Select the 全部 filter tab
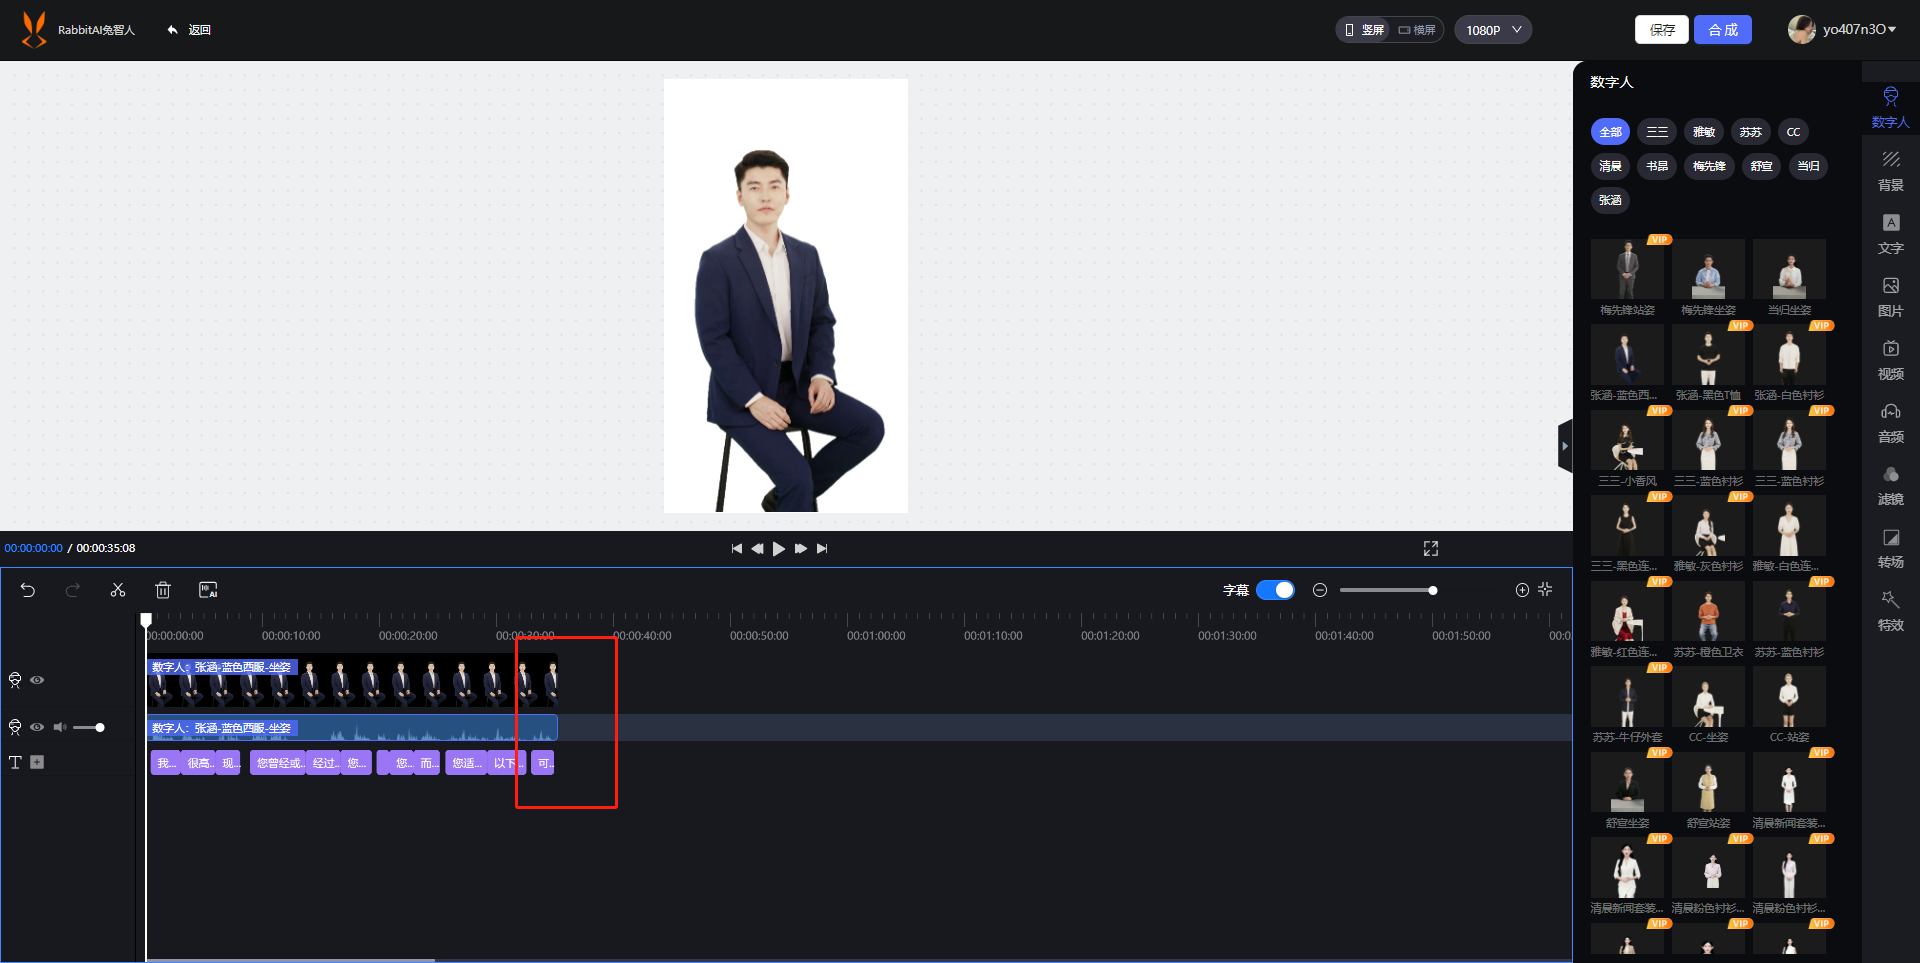Screen dimensions: 1920x963 tap(1610, 132)
